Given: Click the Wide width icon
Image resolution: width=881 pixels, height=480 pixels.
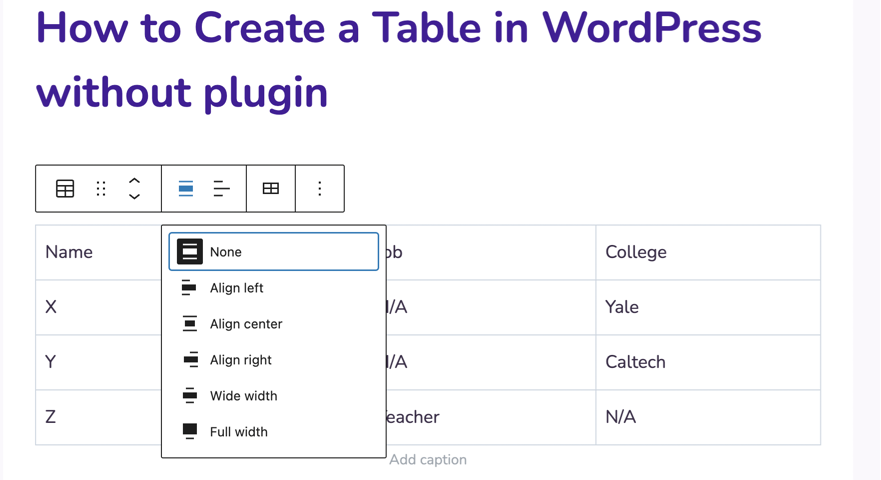Looking at the screenshot, I should tap(190, 396).
